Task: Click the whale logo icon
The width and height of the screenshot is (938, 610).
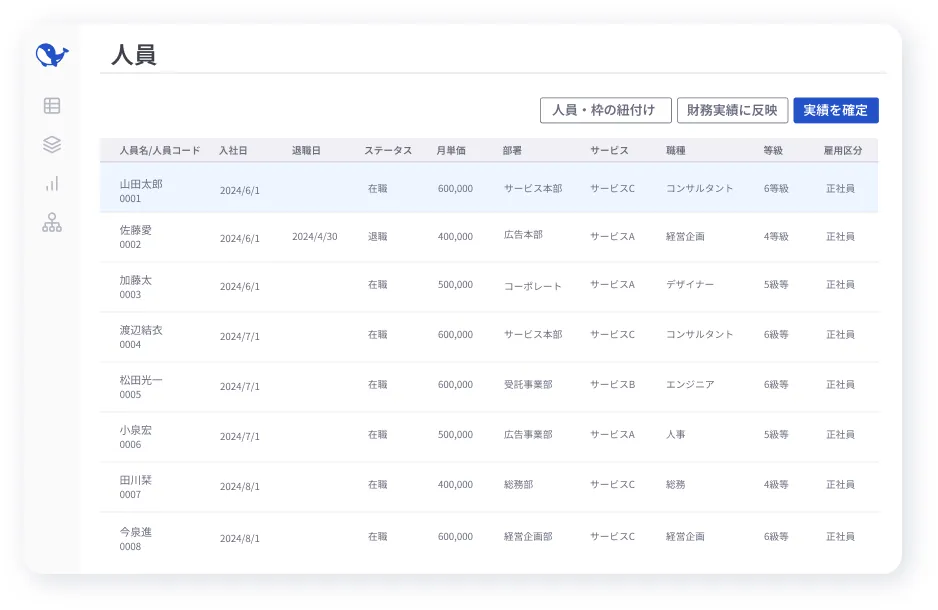Action: pyautogui.click(x=52, y=55)
